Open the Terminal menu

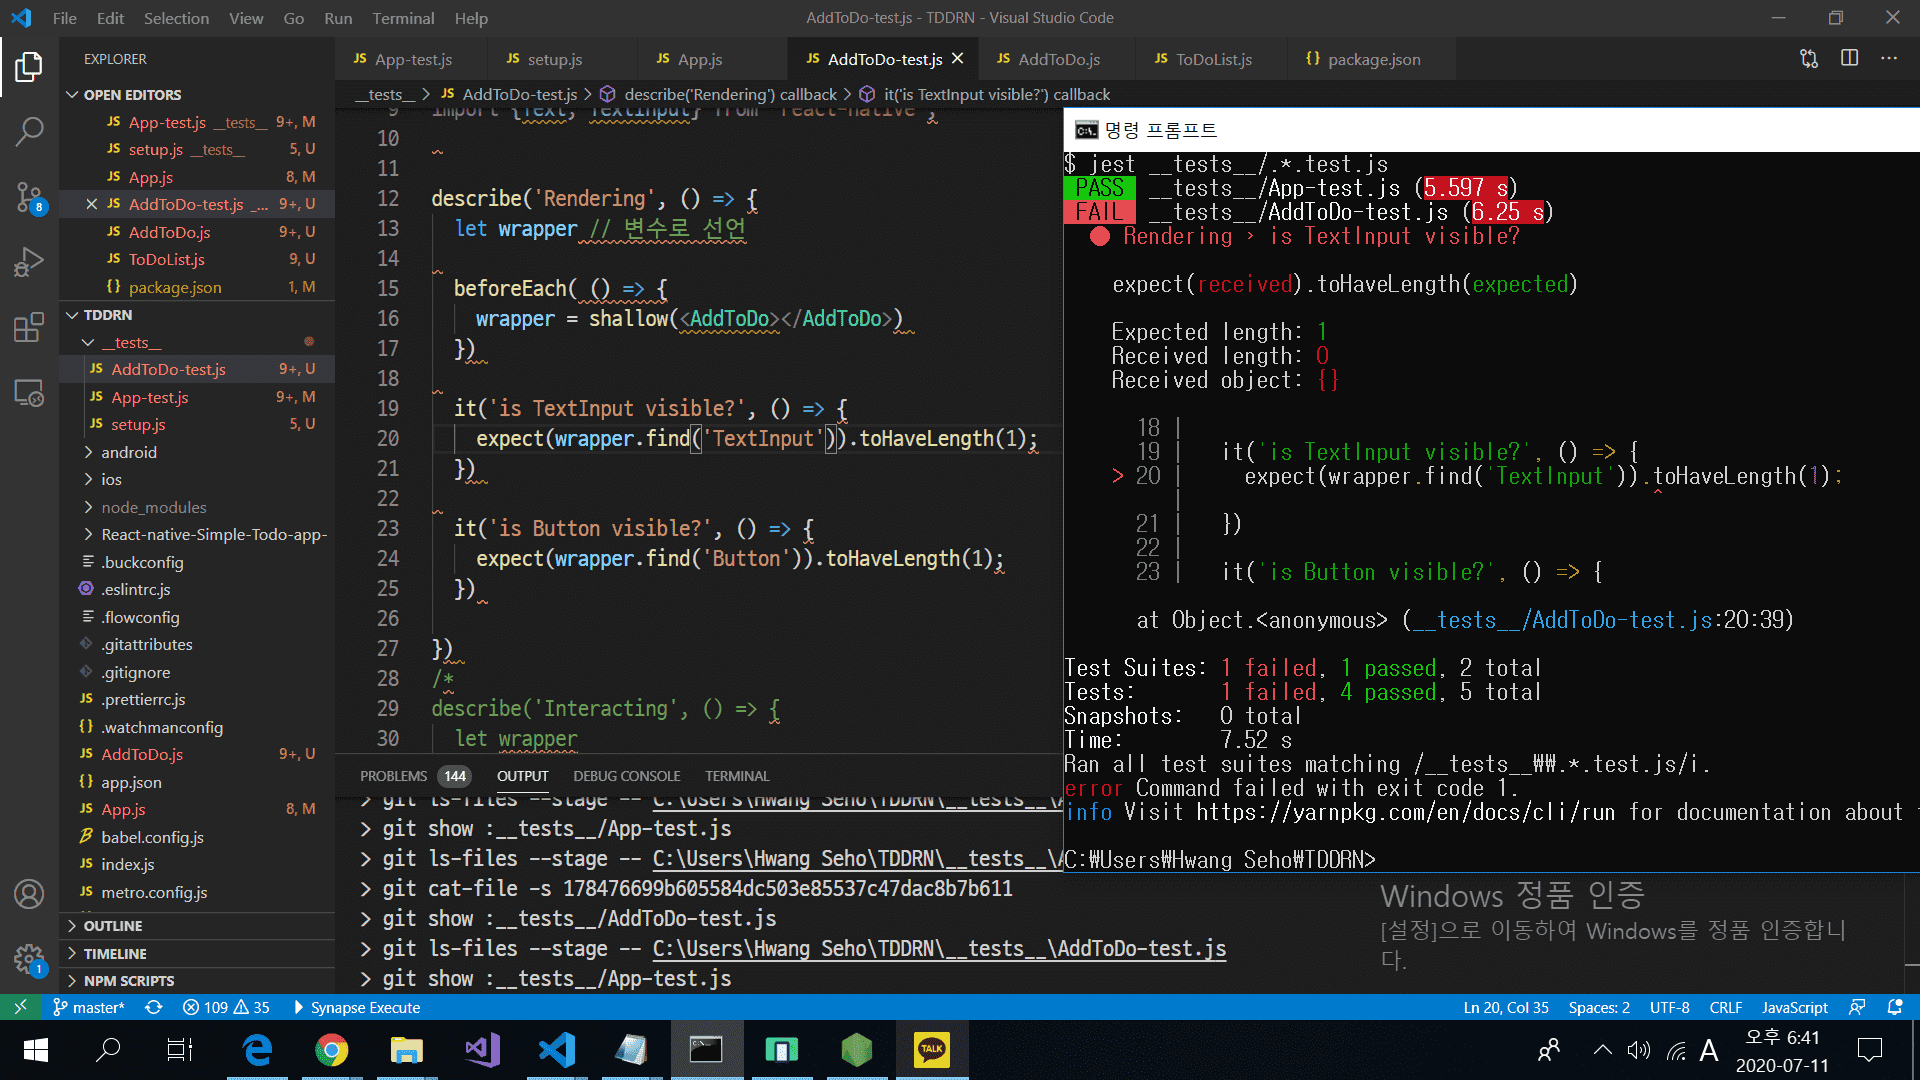point(403,18)
